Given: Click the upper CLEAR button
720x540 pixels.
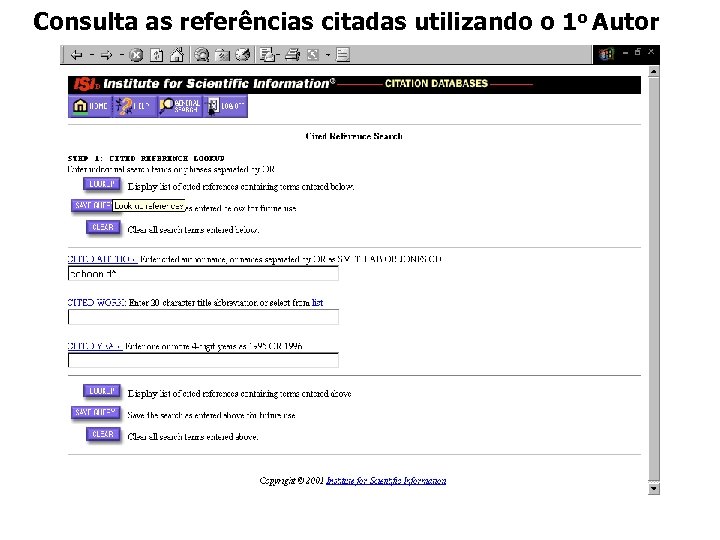Looking at the screenshot, I should coord(103,227).
